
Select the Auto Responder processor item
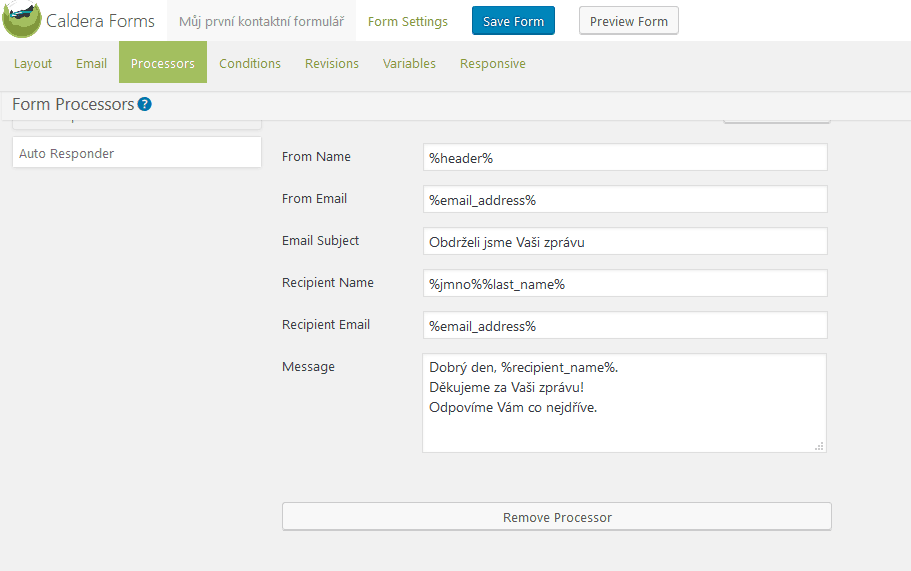pyautogui.click(x=137, y=152)
